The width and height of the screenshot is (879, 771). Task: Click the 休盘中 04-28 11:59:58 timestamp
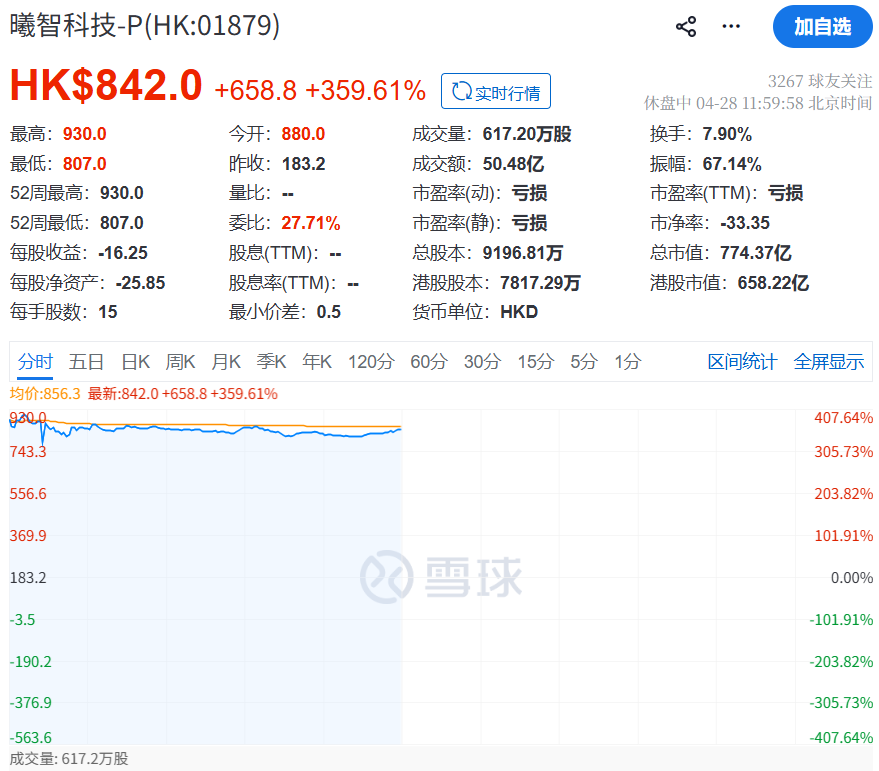(x=758, y=103)
